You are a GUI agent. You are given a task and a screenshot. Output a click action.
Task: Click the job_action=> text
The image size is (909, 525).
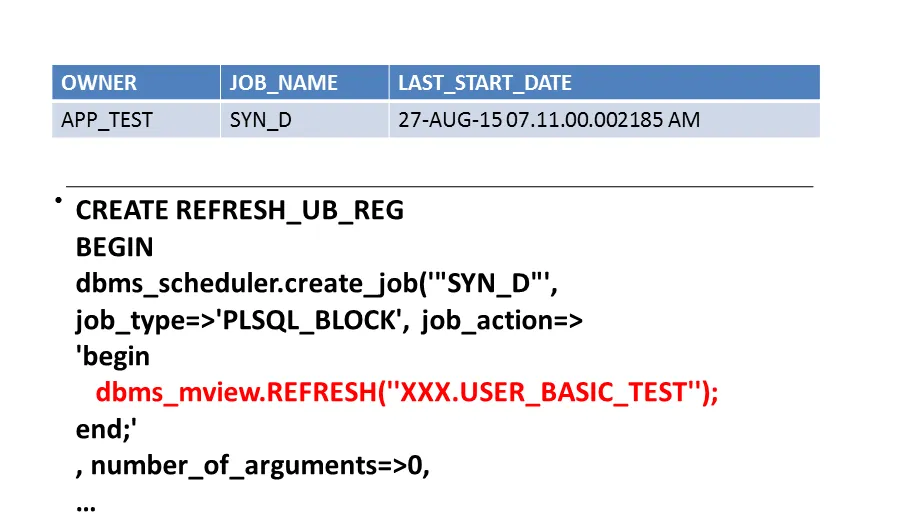(x=502, y=320)
